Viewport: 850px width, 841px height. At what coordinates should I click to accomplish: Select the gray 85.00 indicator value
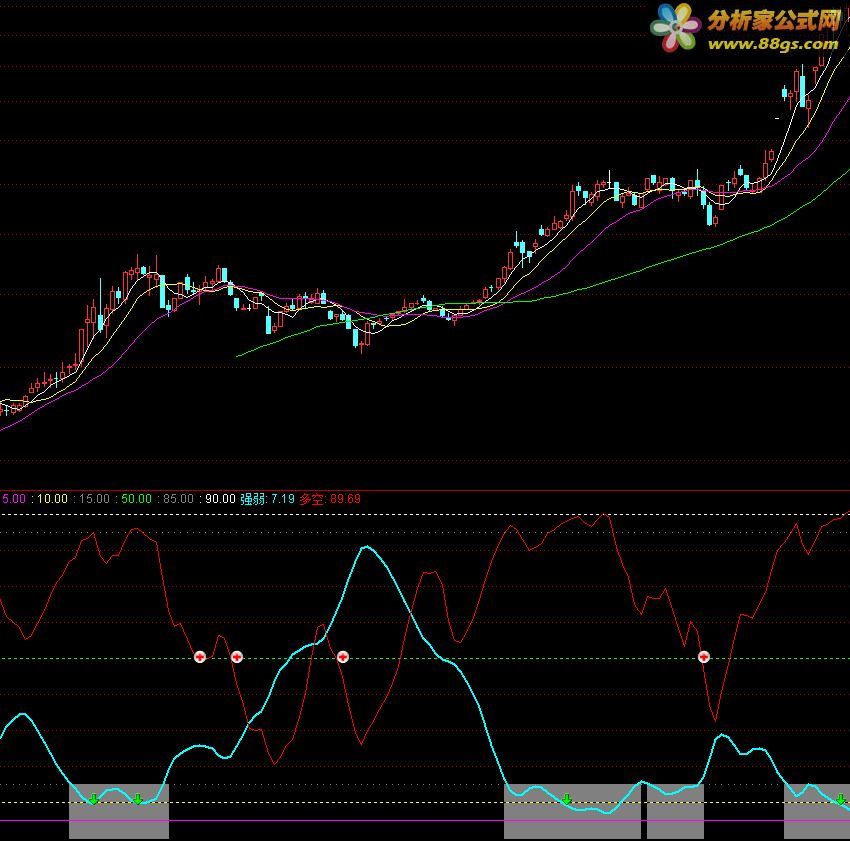[x=178, y=499]
